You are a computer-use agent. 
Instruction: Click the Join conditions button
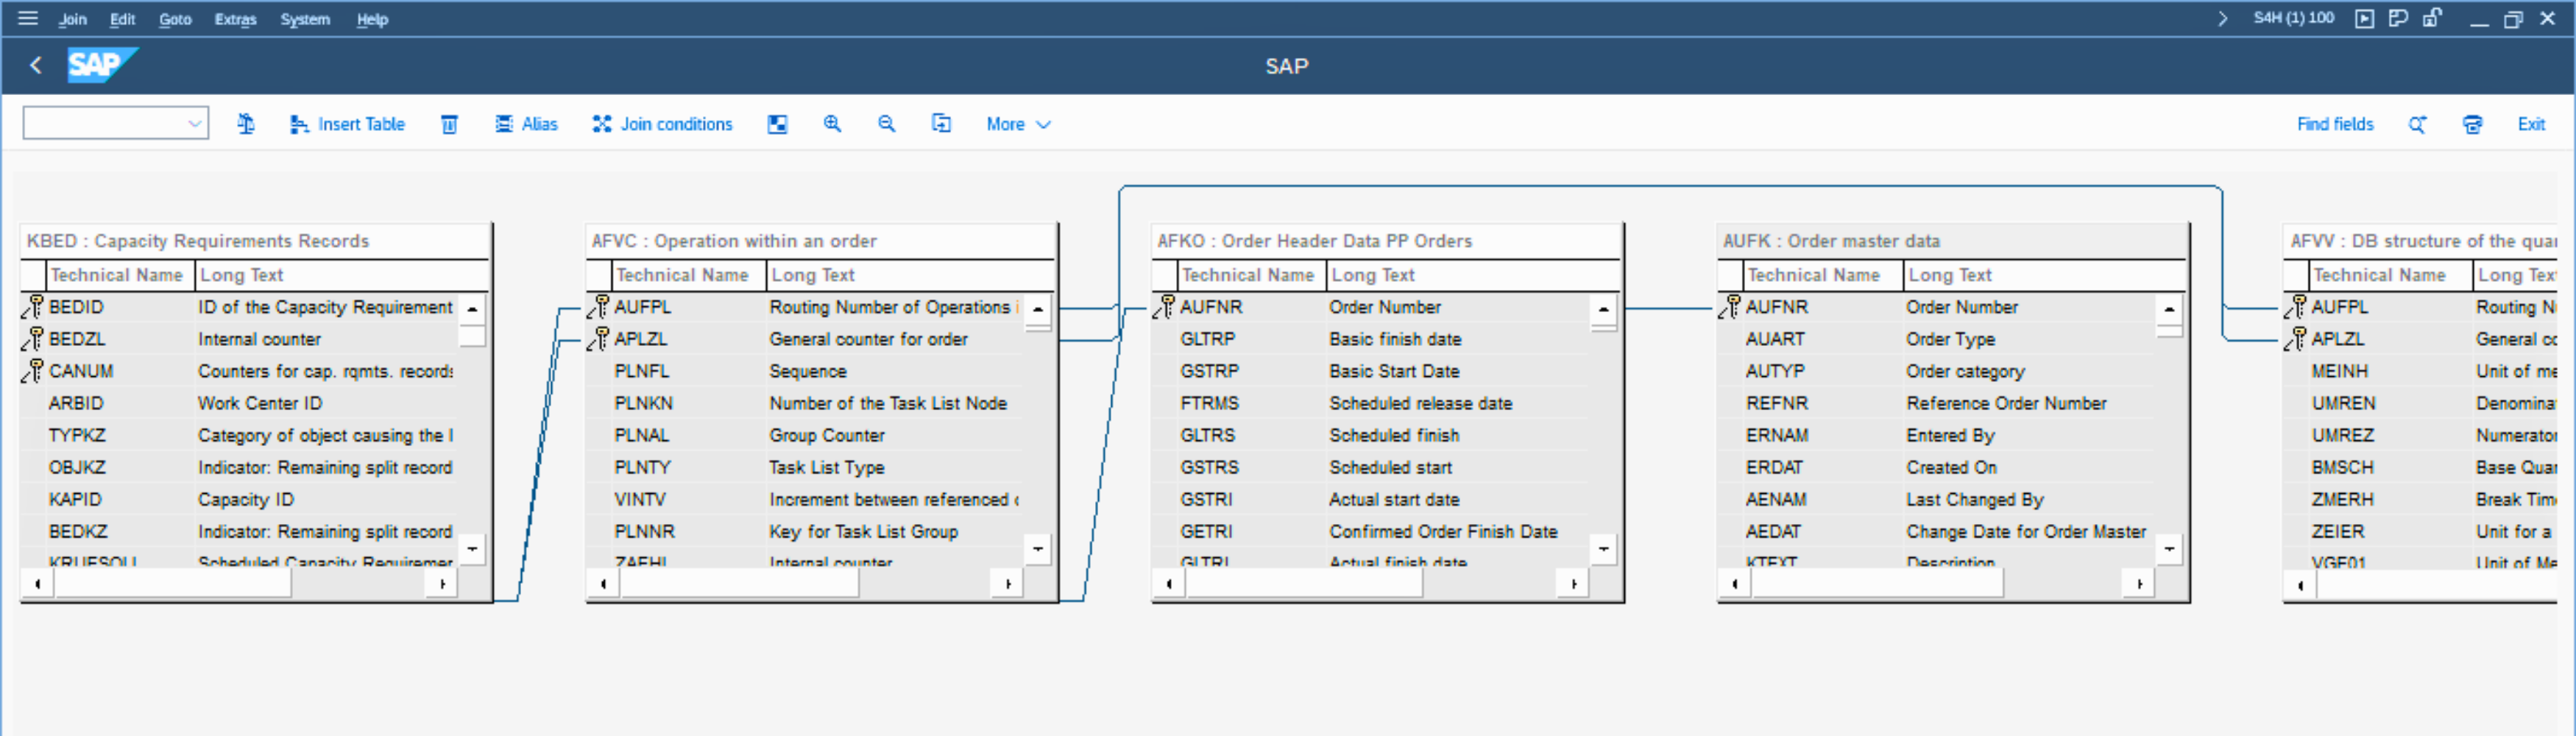click(x=662, y=124)
